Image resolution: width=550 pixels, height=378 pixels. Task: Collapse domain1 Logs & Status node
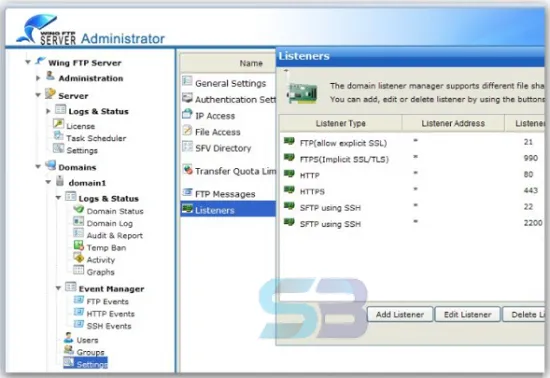click(x=58, y=198)
